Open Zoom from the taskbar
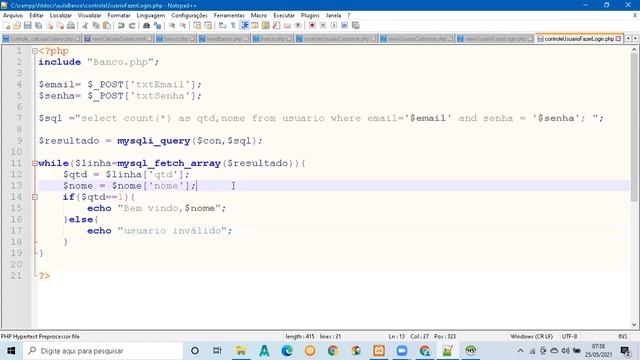The height and width of the screenshot is (360, 640). point(402,351)
